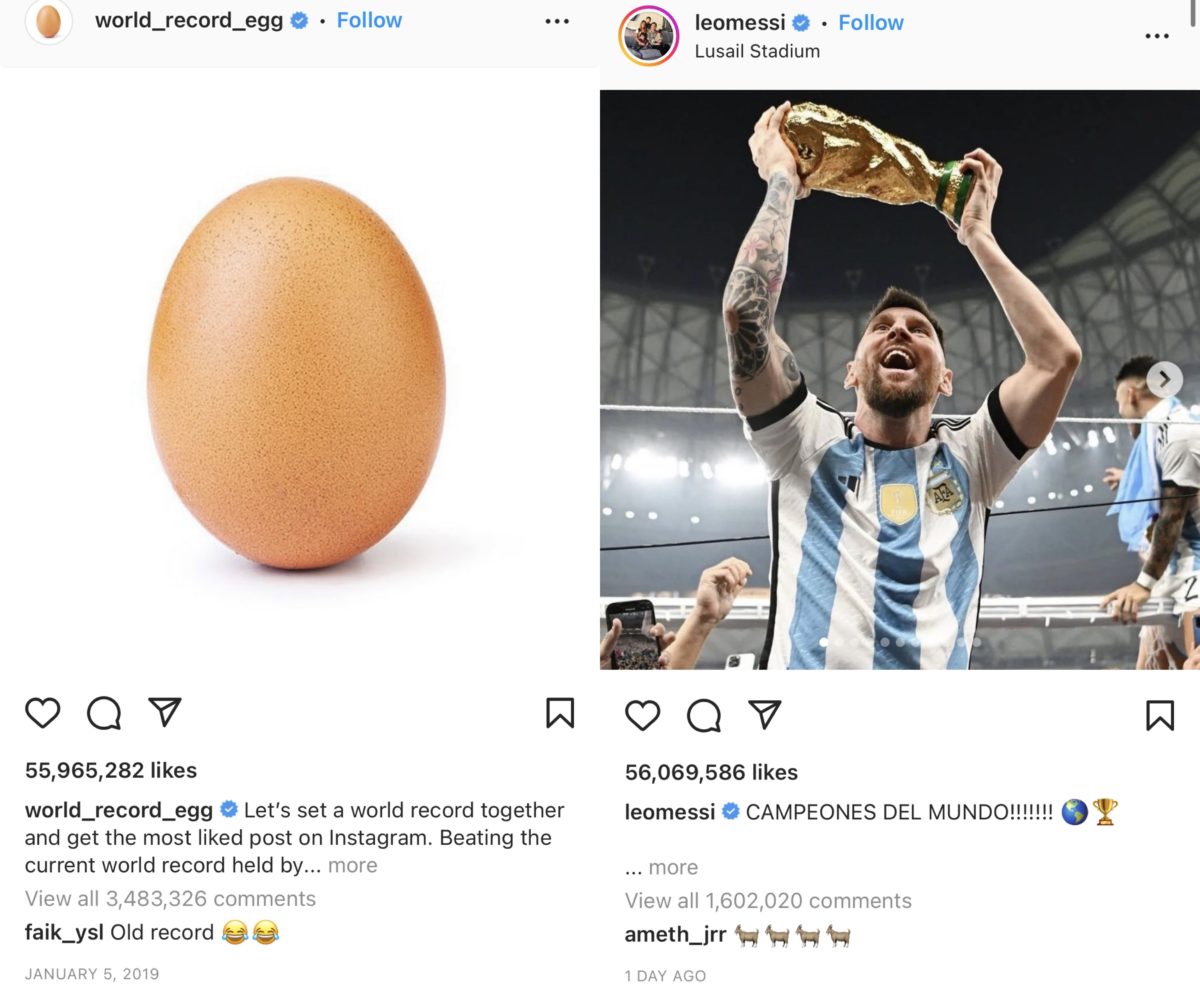This screenshot has width=1200, height=990.
Task: View all 3,483,326 comments
Action: [170, 898]
